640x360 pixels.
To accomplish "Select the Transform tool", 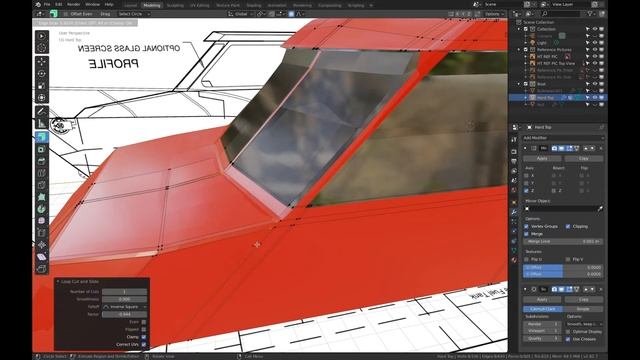I will [x=42, y=98].
